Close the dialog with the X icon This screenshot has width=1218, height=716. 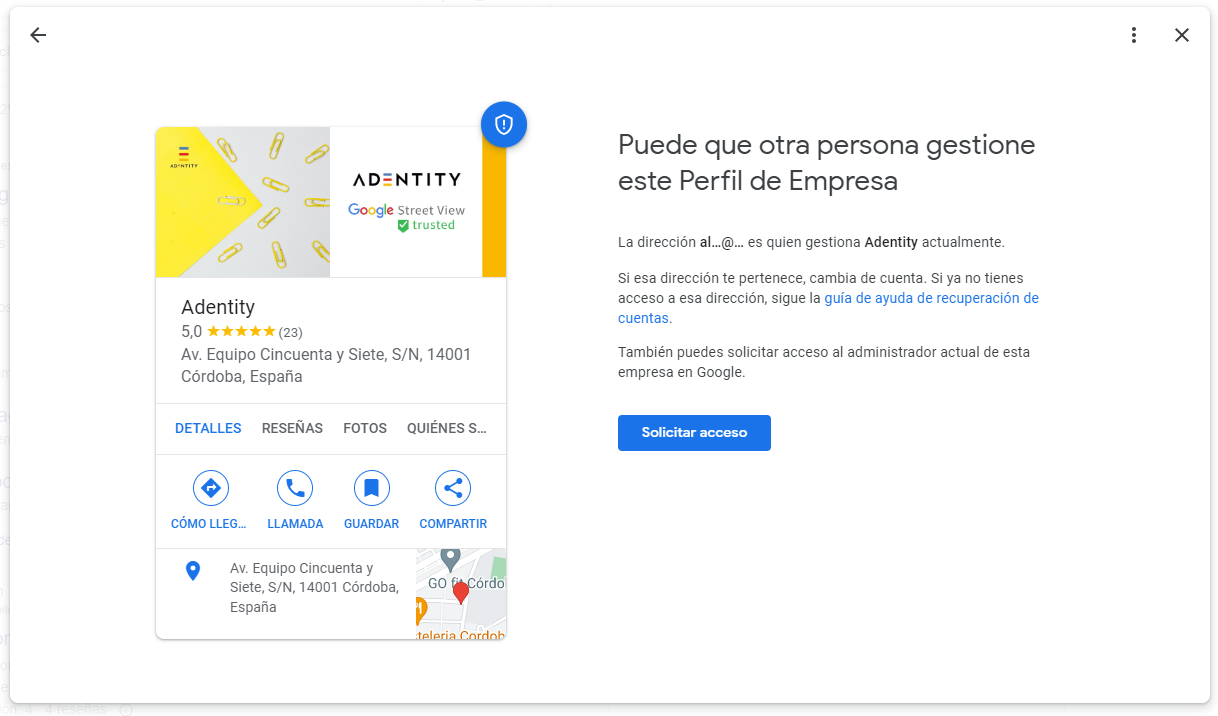pyautogui.click(x=1181, y=35)
